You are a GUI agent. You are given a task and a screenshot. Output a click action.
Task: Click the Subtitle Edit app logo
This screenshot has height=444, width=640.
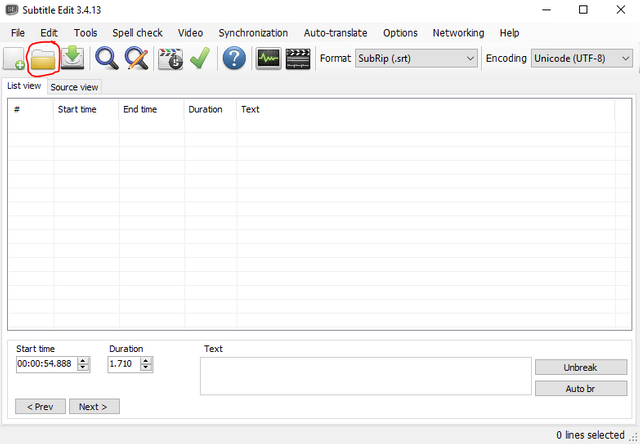tap(12, 10)
